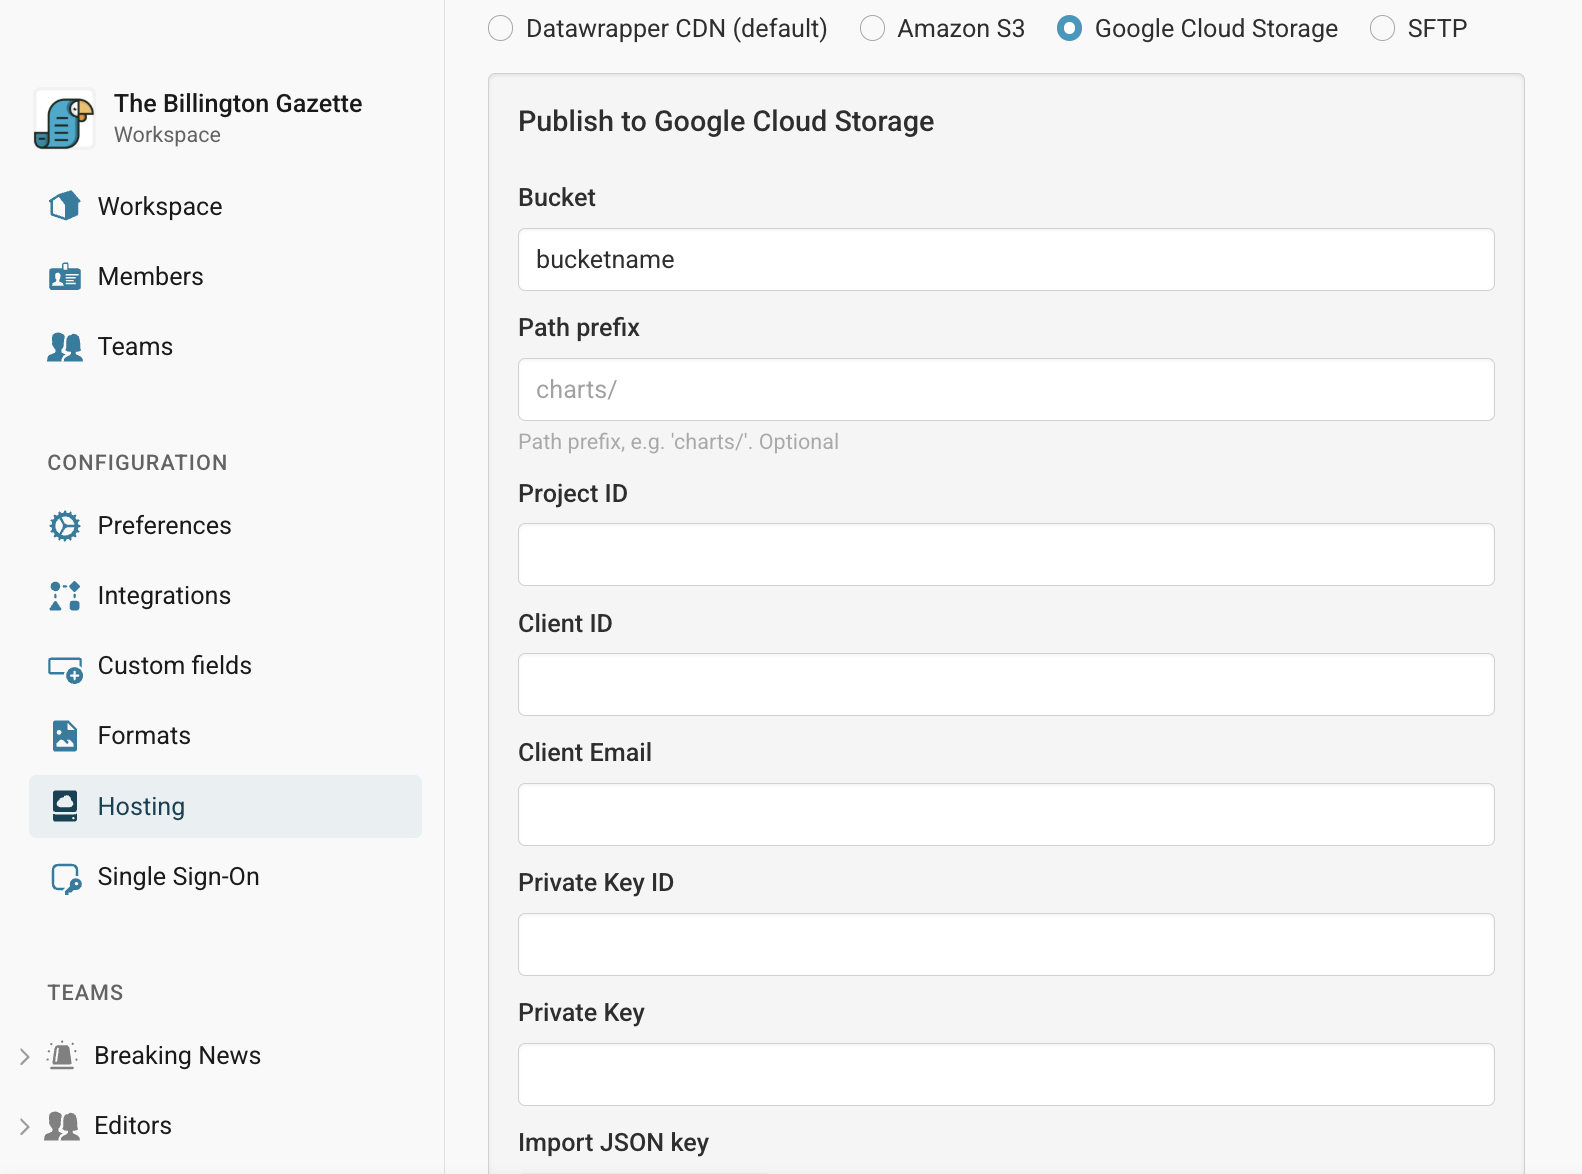Expand the Editors team chevron
Viewport: 1582px width, 1174px height.
click(x=25, y=1126)
